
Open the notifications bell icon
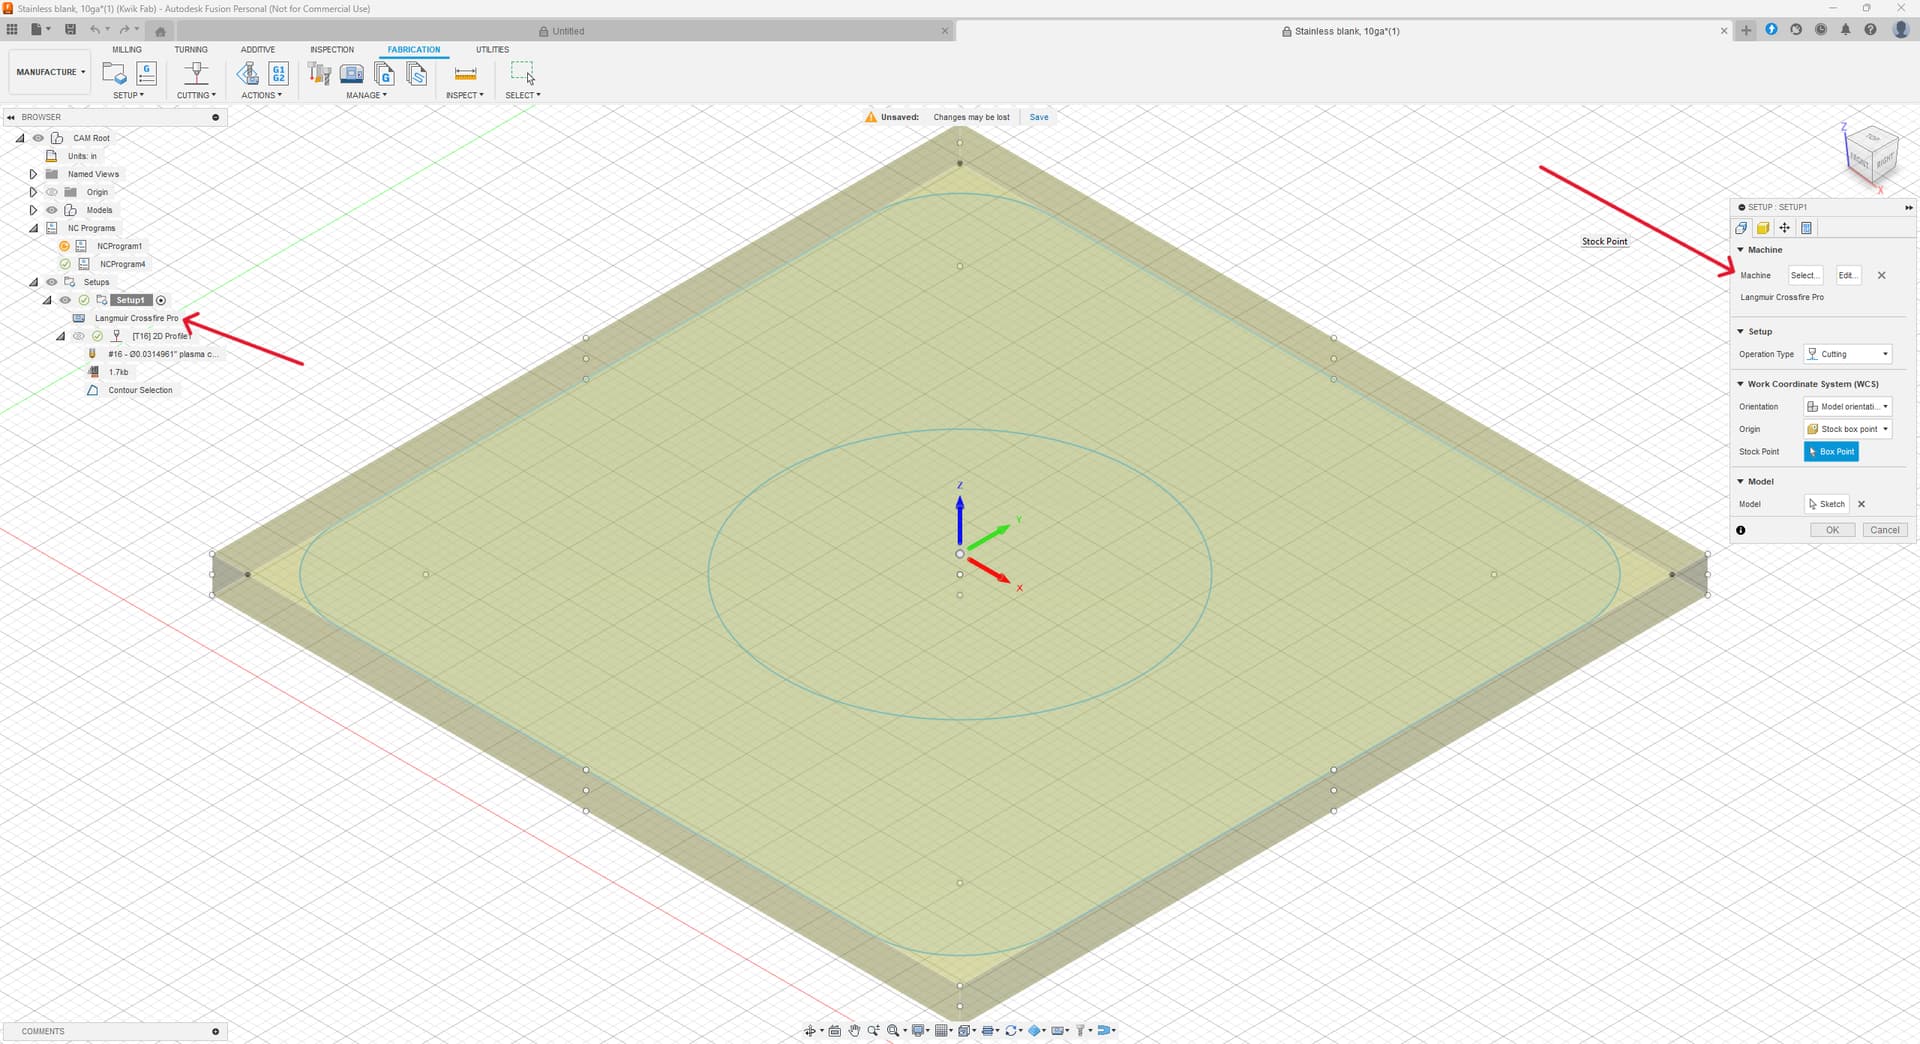(1845, 30)
